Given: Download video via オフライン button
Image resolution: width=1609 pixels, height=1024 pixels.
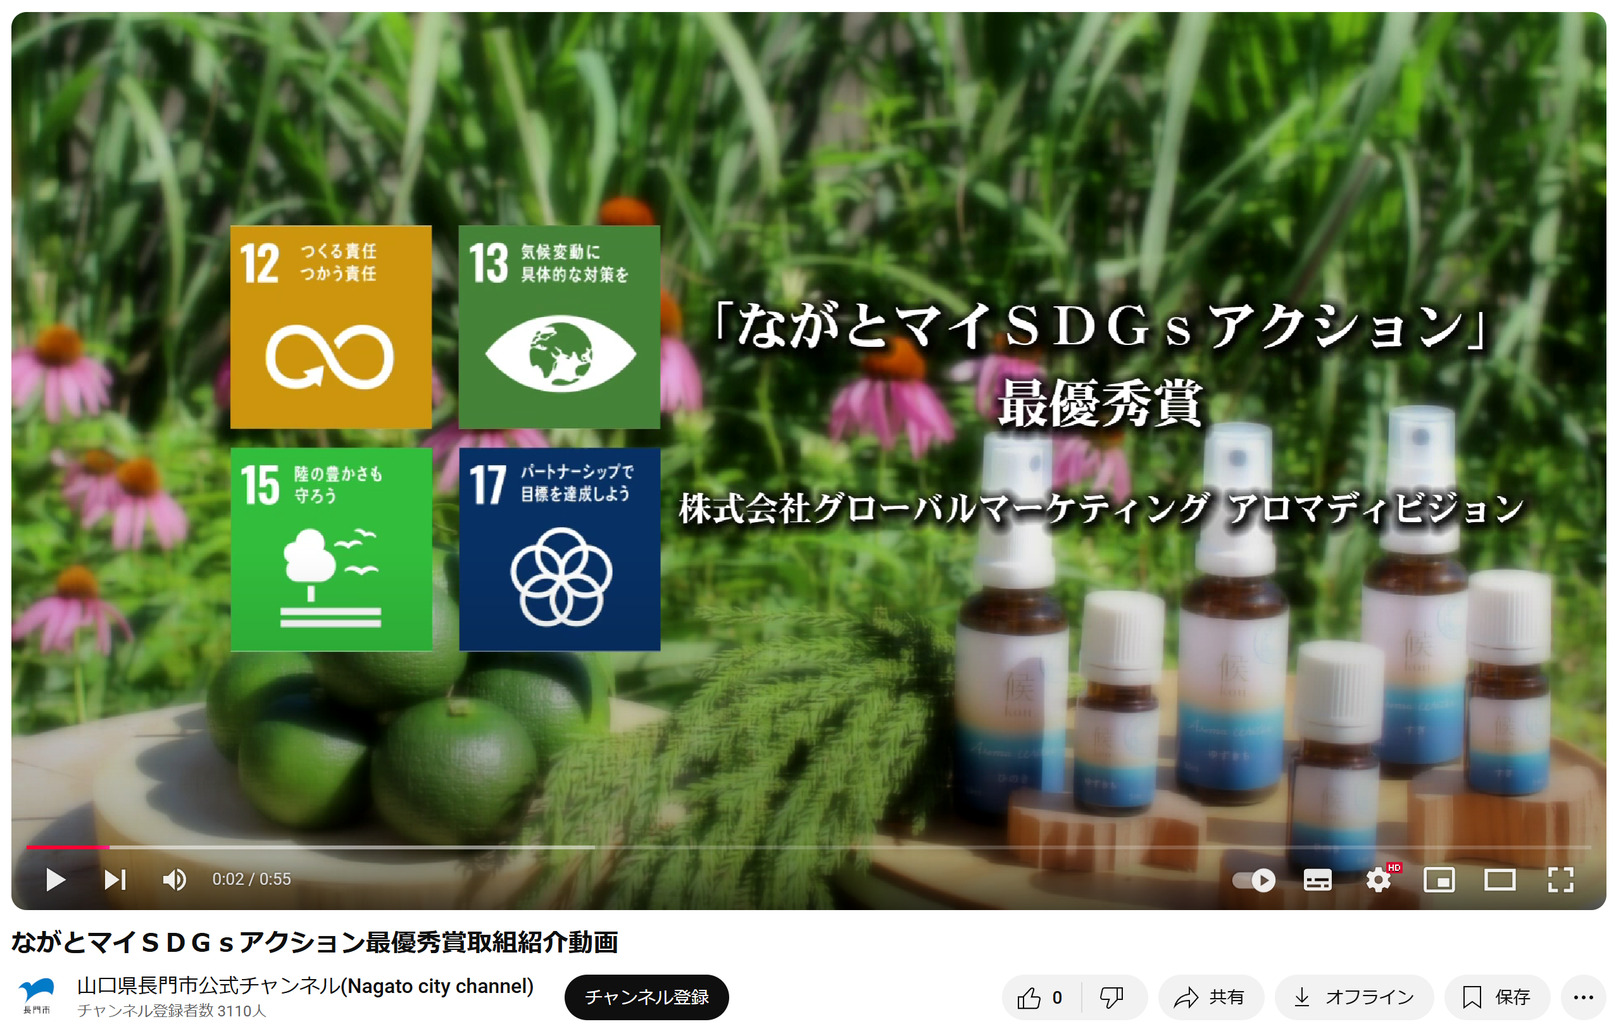Looking at the screenshot, I should click(1354, 997).
